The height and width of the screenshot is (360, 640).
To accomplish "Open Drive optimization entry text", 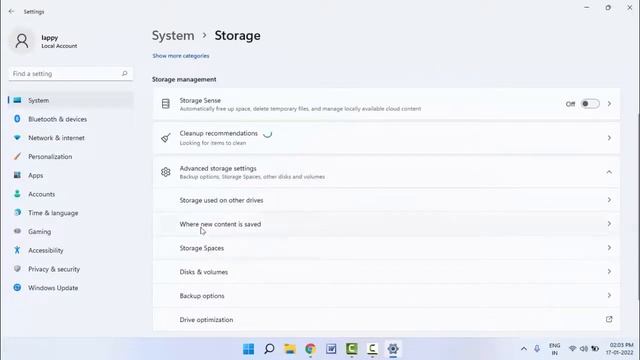I will [206, 320].
